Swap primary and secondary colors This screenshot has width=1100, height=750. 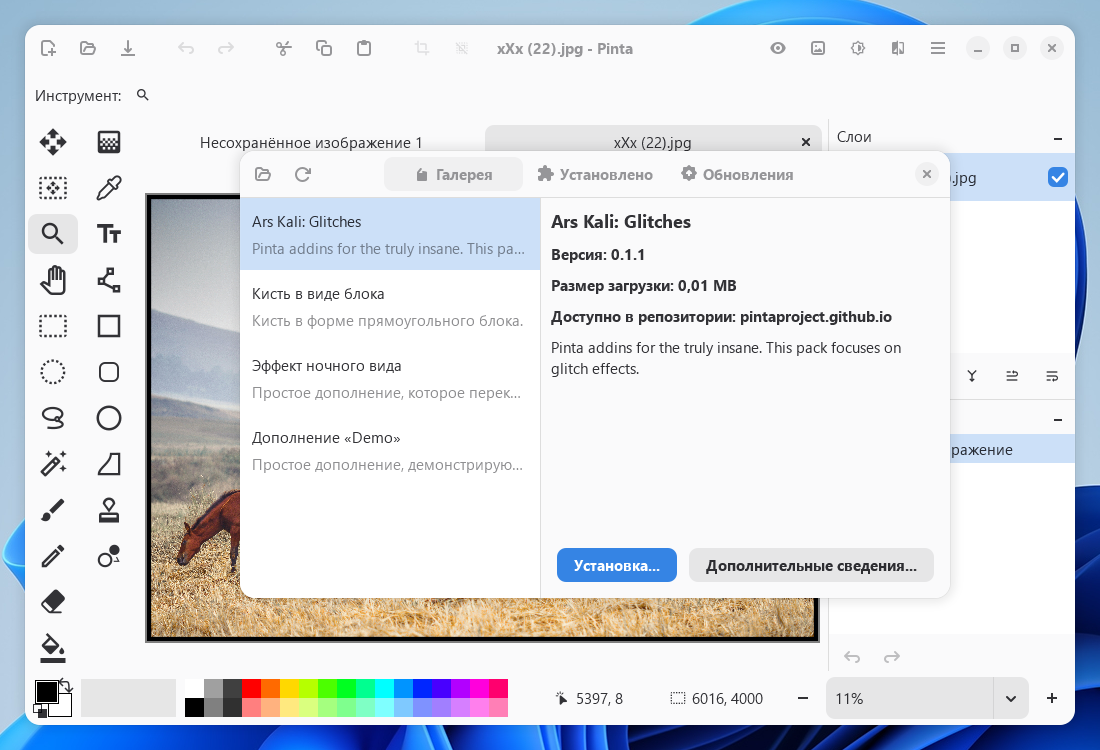[x=66, y=685]
